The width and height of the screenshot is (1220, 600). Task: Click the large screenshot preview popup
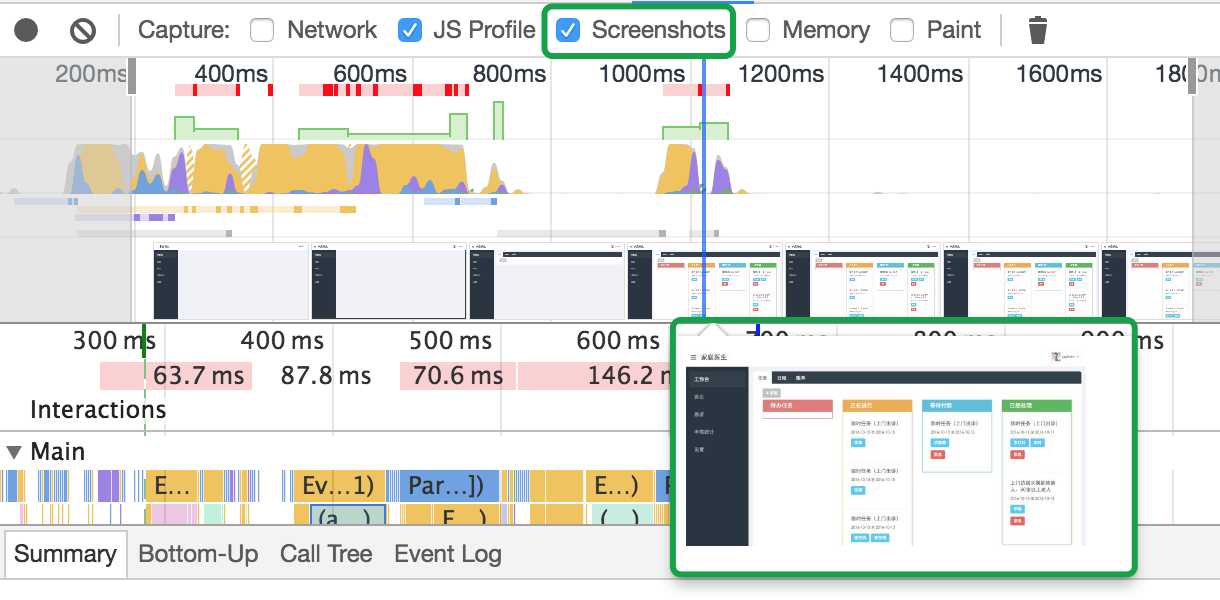tap(904, 447)
